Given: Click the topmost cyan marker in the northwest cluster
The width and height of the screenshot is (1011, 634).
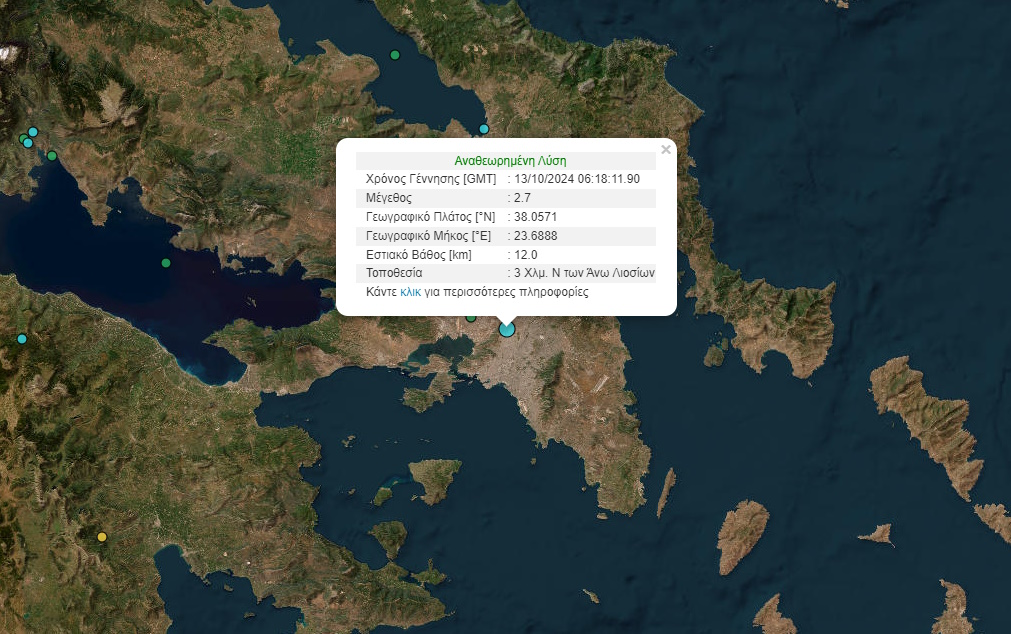Looking at the screenshot, I should point(33,131).
